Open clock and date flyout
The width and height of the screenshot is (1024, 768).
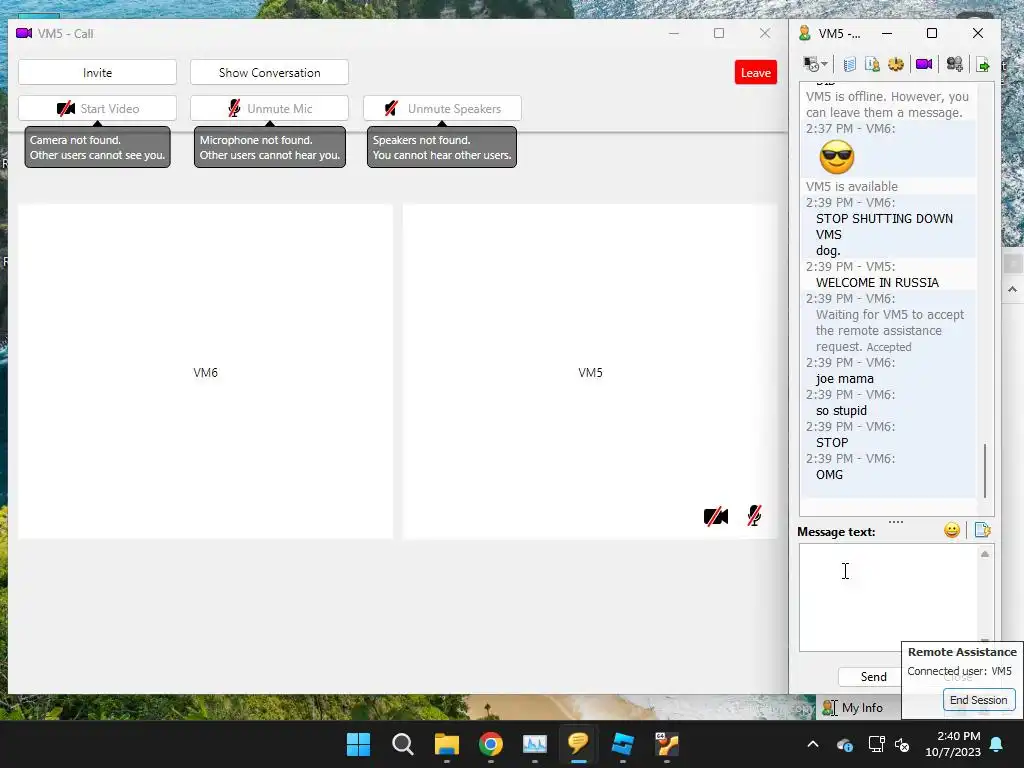pyautogui.click(x=953, y=744)
